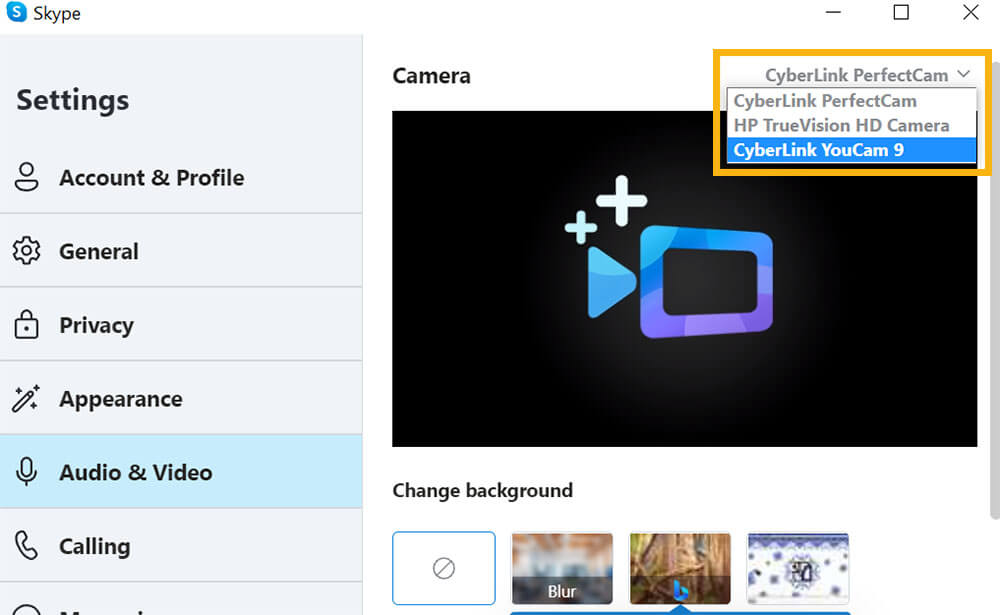
Task: Open Calling settings
Action: pos(181,546)
